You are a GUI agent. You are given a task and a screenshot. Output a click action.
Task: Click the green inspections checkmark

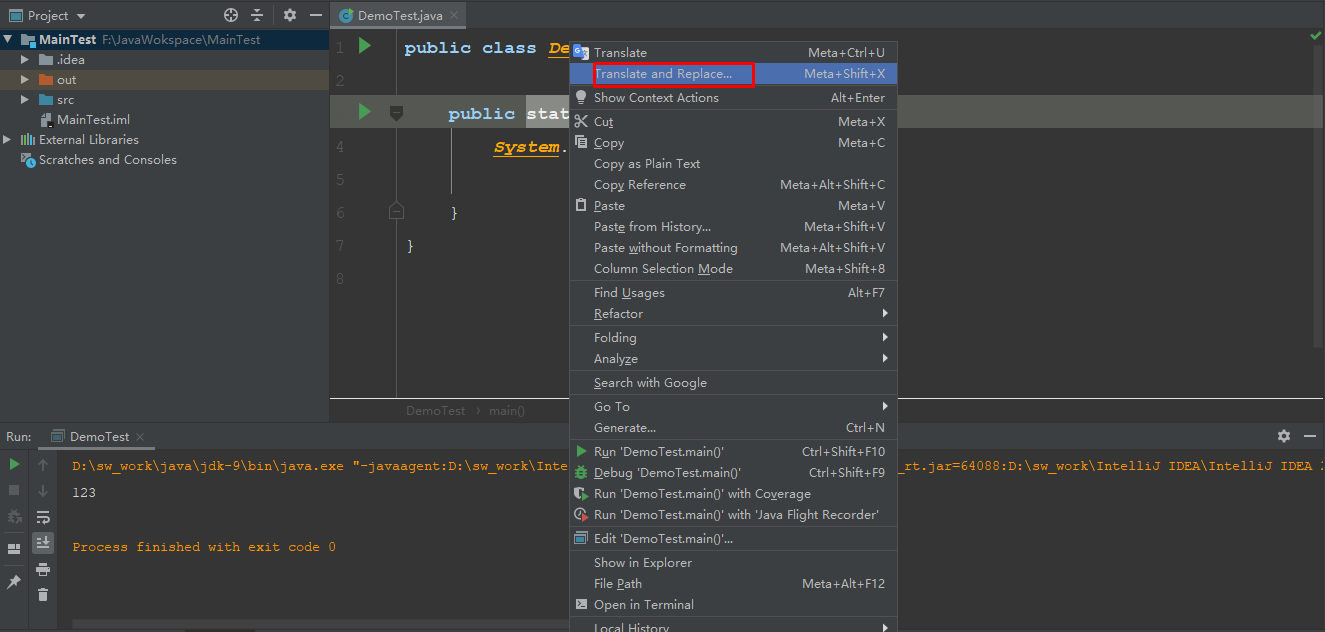point(1315,36)
